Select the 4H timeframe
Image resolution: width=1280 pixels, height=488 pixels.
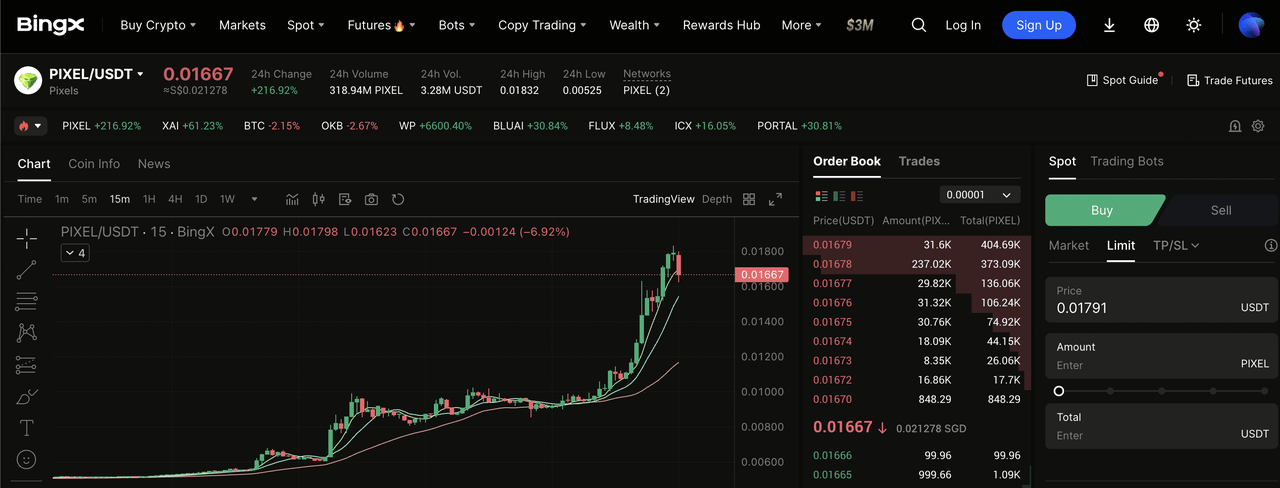pyautogui.click(x=175, y=199)
